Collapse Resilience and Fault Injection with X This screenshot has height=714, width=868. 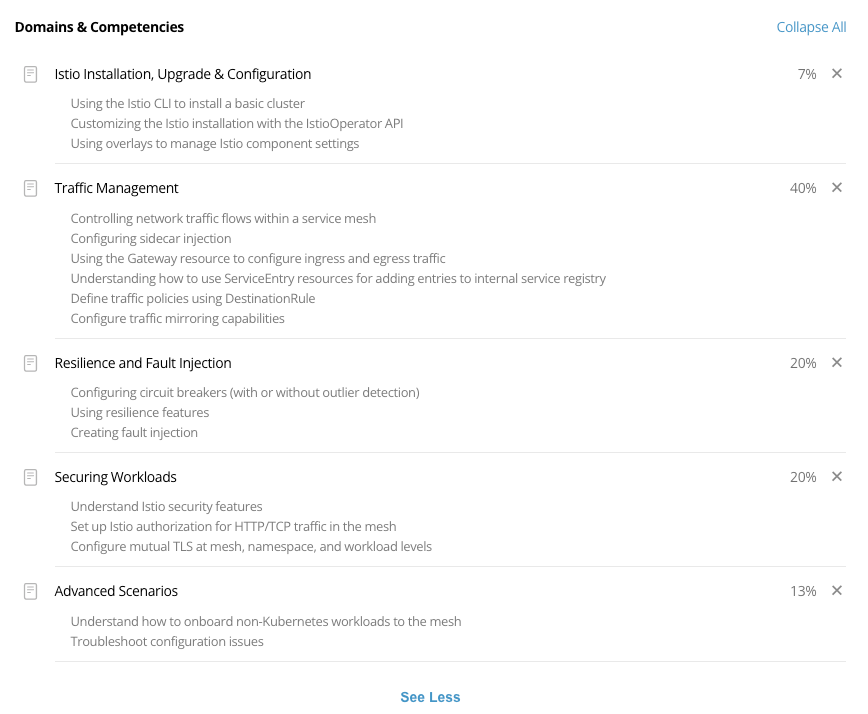[x=836, y=363]
